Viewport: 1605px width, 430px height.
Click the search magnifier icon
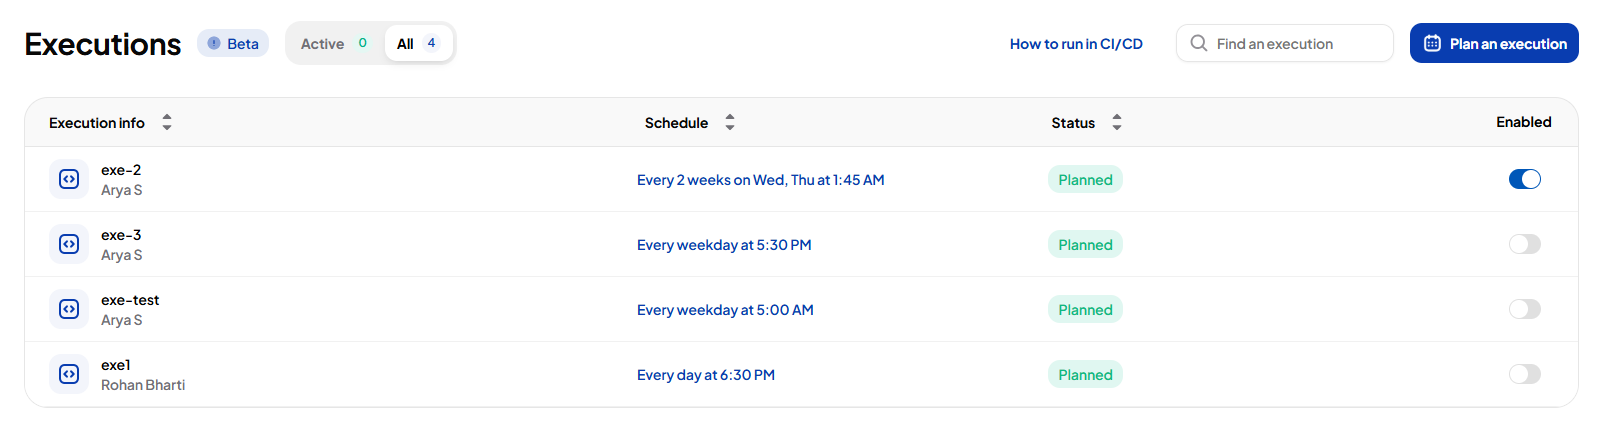1198,43
